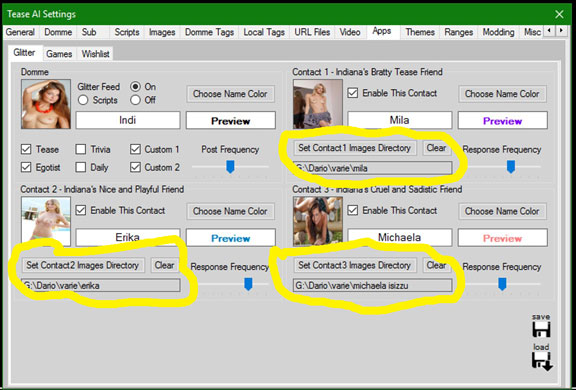The image size is (576, 390).
Task: Click the load floppy disk icon
Action: point(542,361)
